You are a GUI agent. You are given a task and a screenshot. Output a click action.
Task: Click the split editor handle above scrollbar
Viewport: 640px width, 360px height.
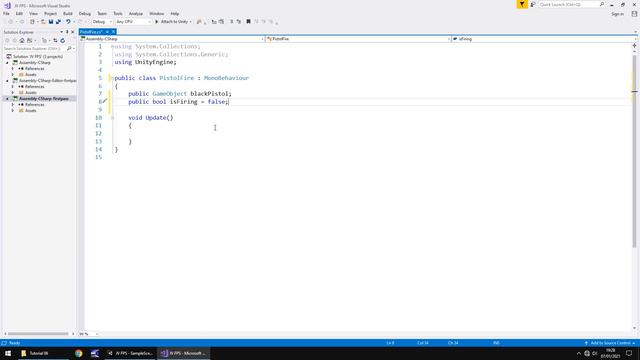tap(634, 46)
